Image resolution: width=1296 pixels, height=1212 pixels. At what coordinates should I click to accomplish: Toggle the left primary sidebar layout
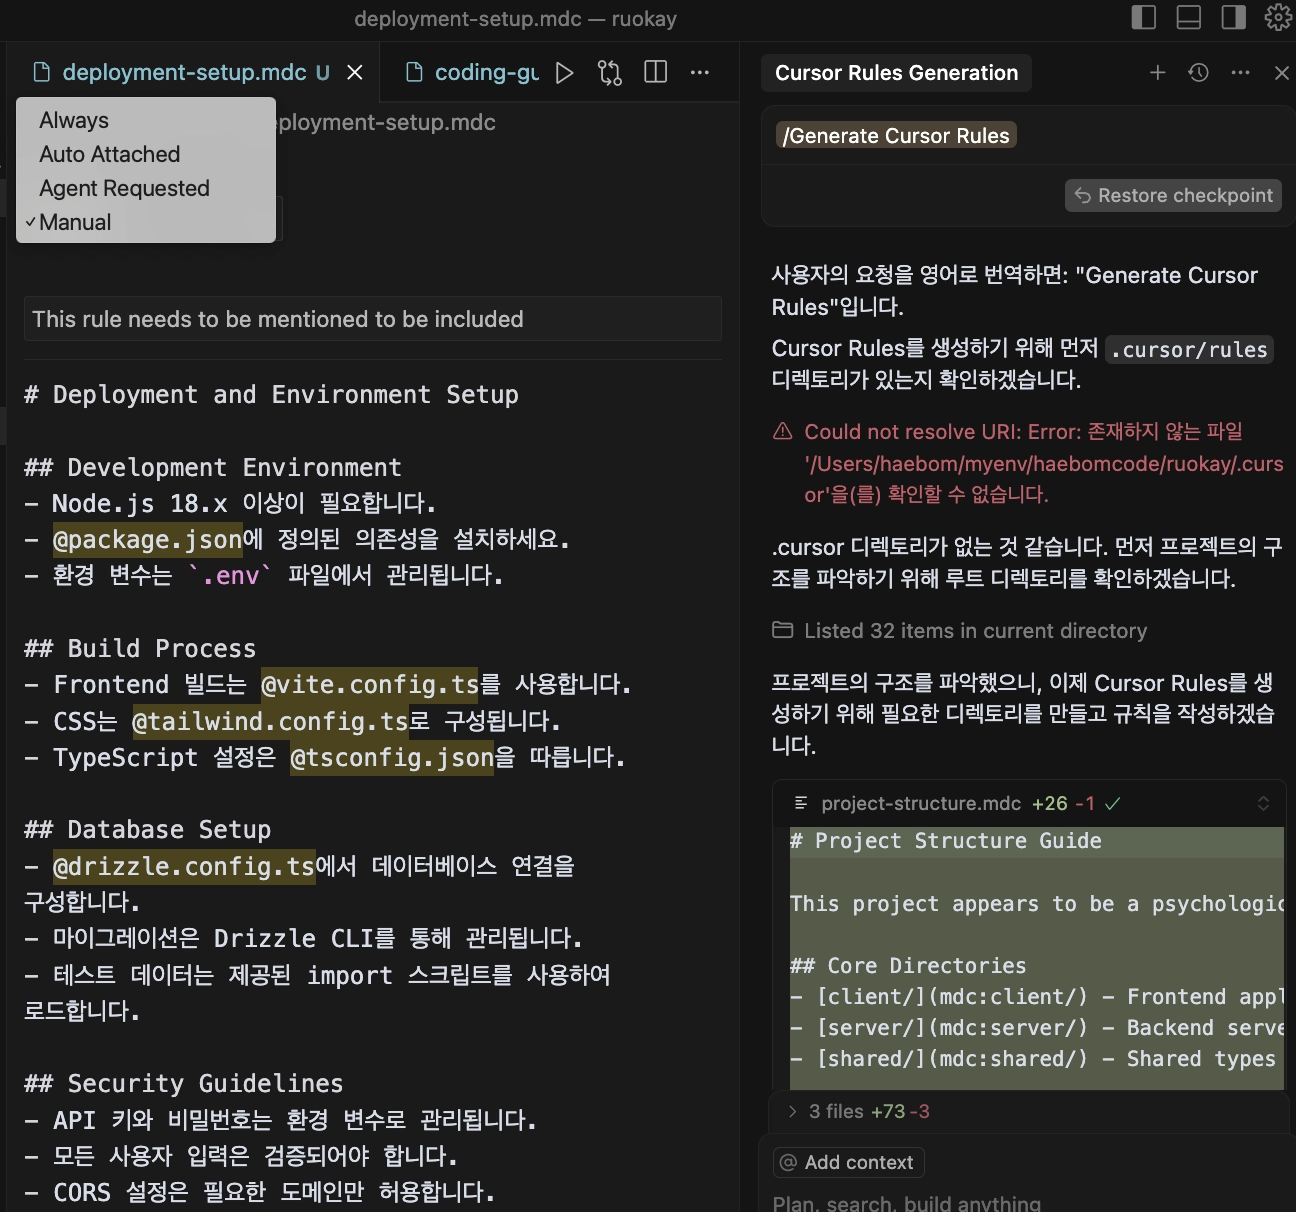1143,18
